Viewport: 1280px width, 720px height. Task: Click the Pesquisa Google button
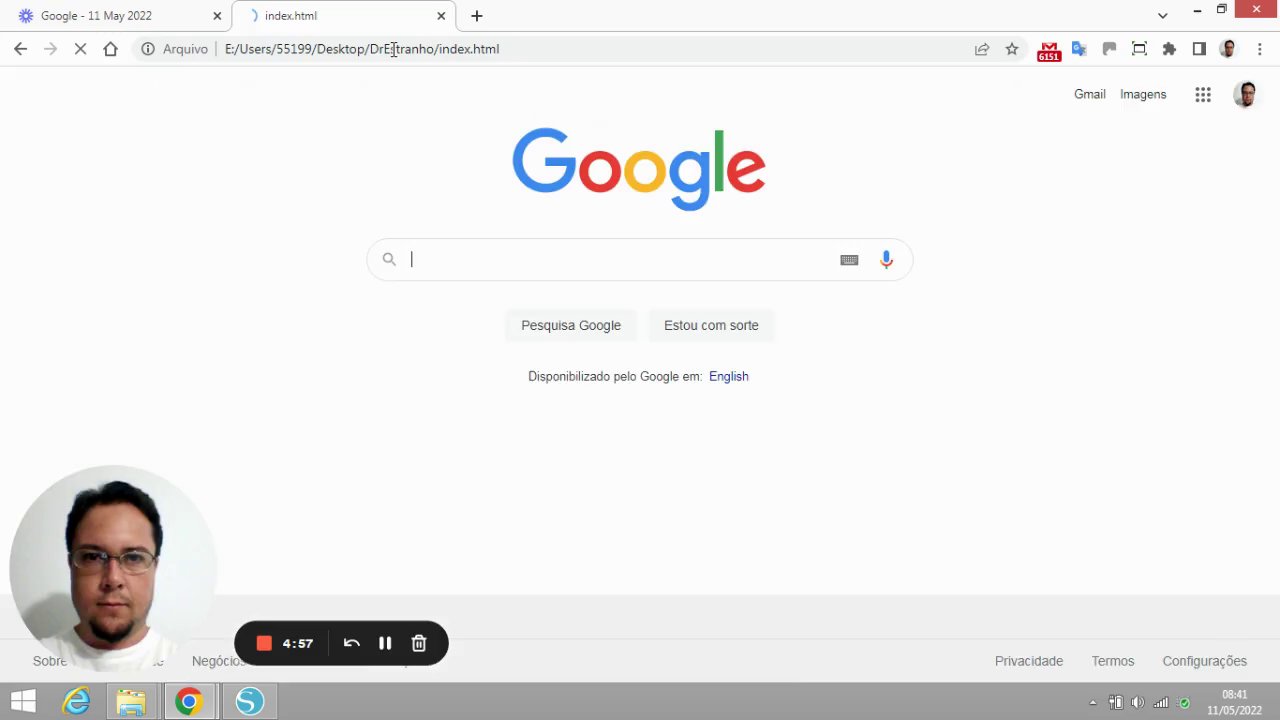[571, 325]
